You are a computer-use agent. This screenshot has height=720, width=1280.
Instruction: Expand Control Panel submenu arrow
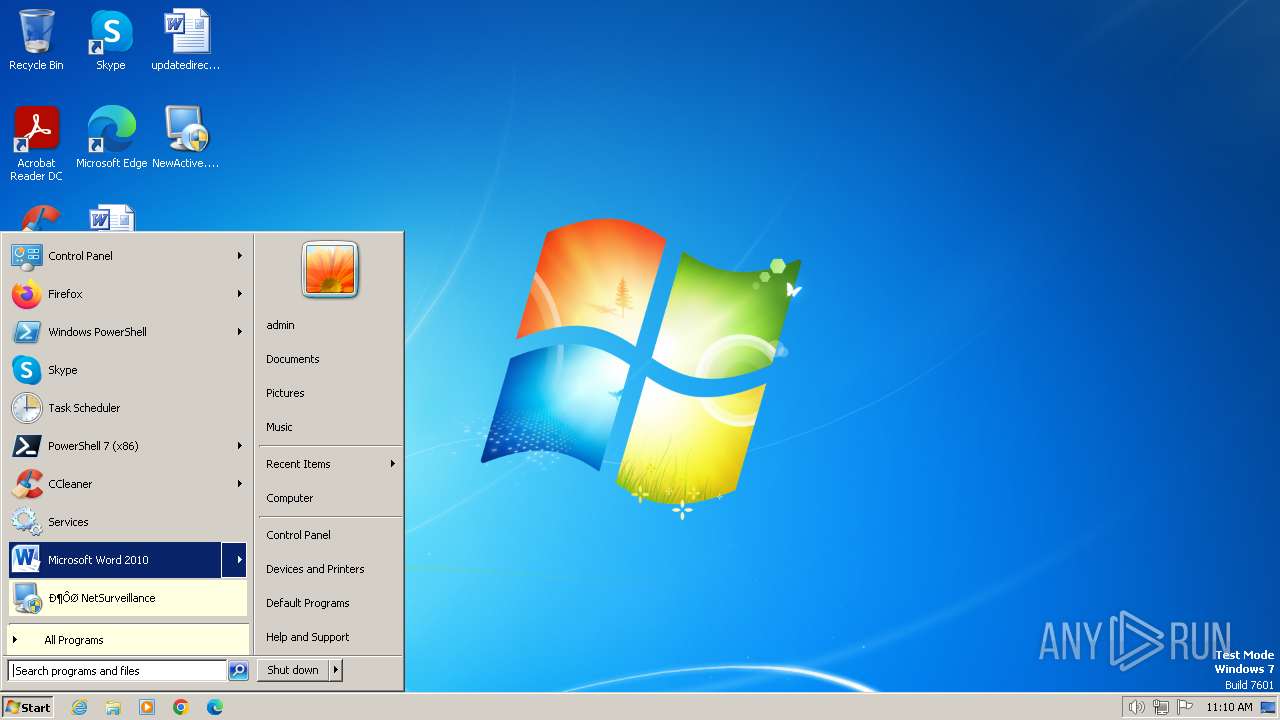(239, 256)
